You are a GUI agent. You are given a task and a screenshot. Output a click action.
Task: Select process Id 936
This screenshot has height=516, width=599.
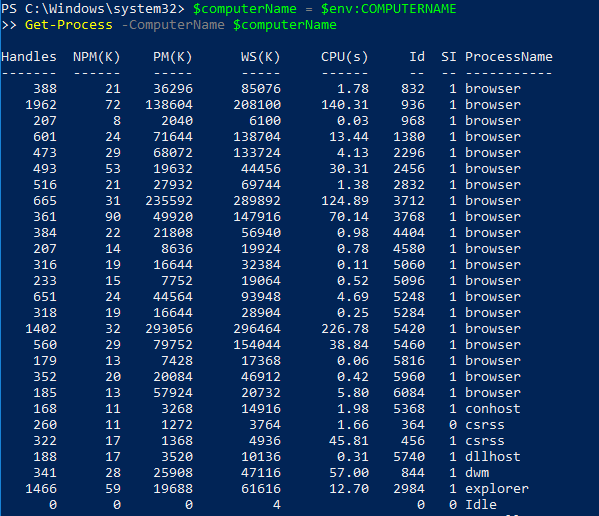pos(413,105)
